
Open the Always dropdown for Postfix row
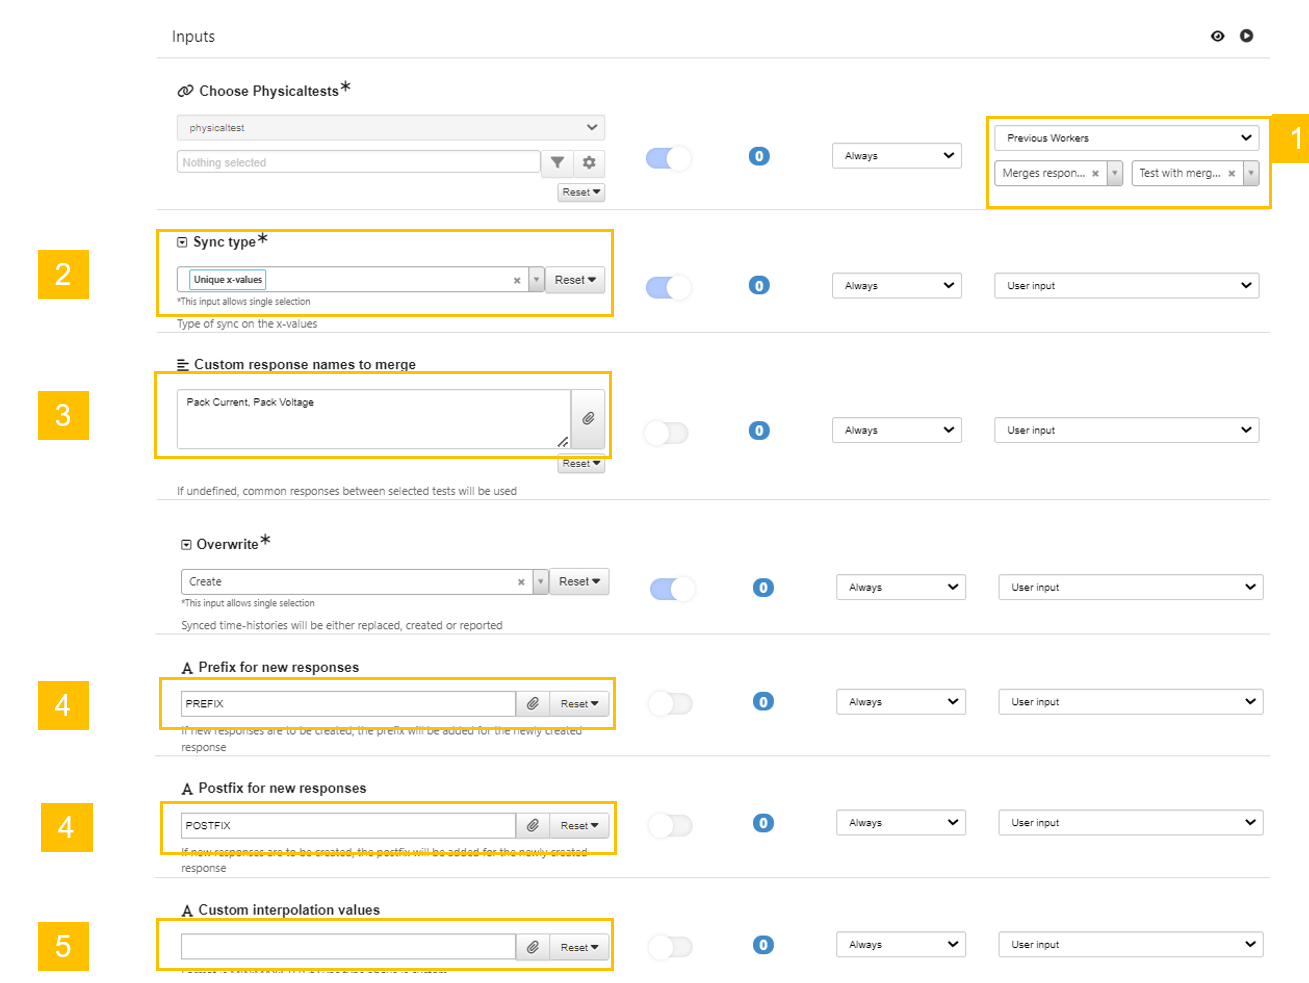click(901, 823)
